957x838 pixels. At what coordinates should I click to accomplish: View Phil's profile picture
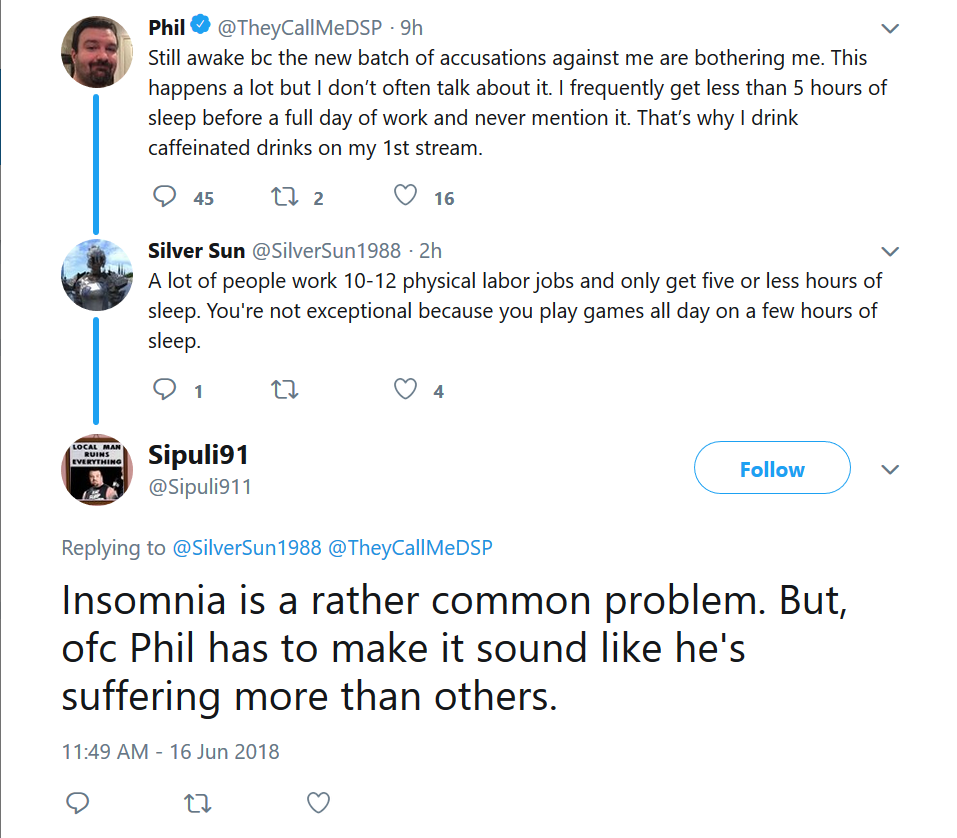coord(96,52)
